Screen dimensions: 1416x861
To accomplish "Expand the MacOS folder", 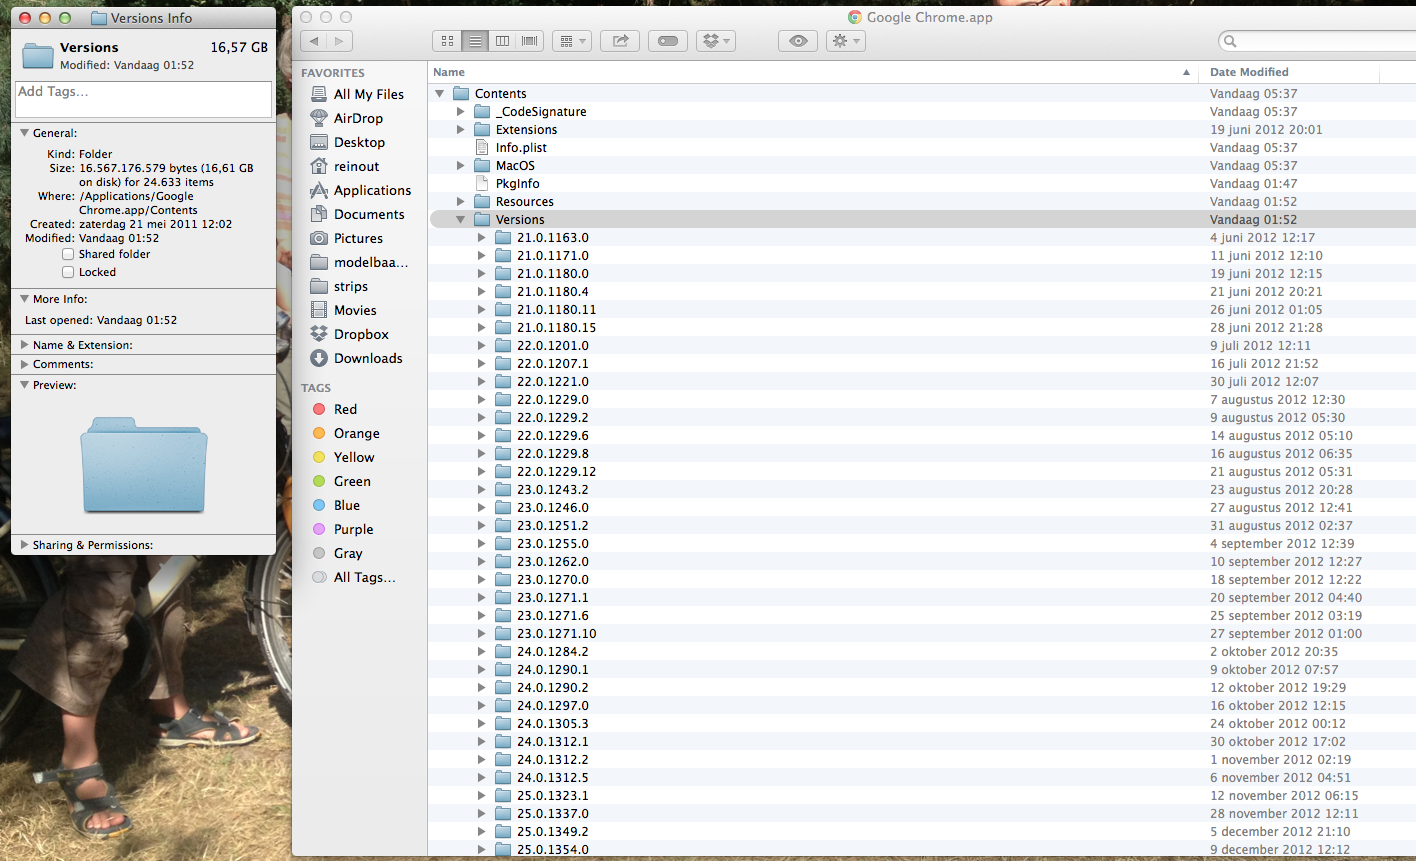I will tap(461, 166).
